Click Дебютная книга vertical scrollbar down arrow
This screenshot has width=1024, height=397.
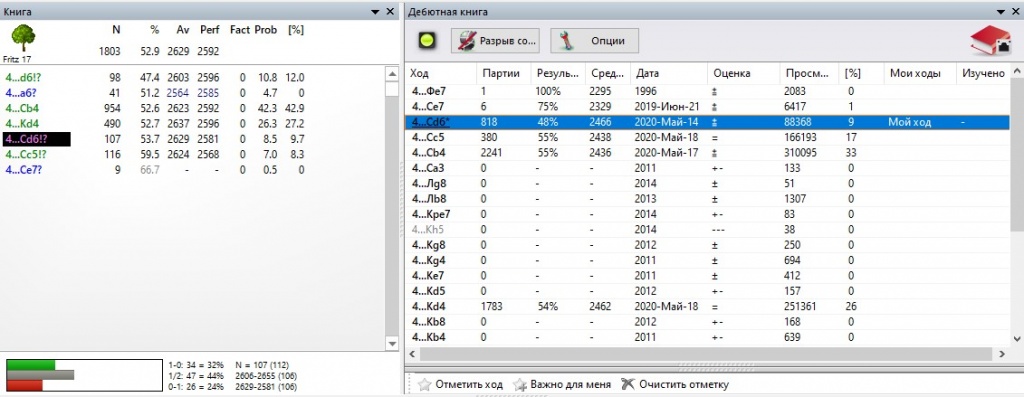pos(1017,338)
